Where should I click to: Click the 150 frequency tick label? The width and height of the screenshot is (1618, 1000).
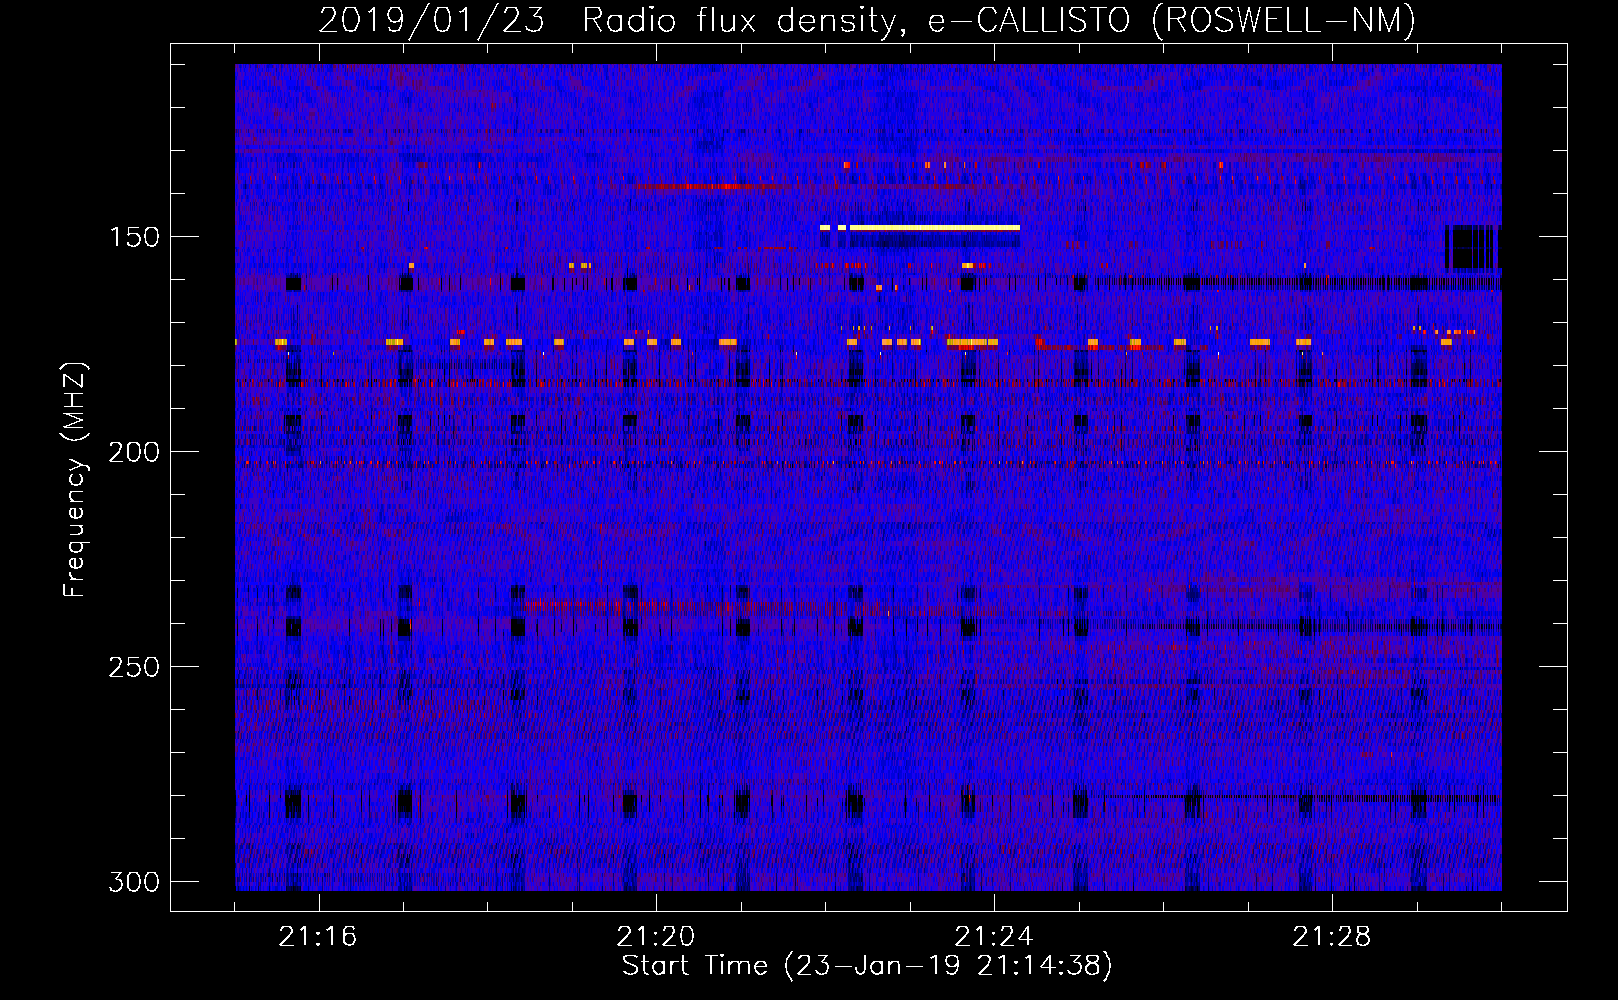pyautogui.click(x=134, y=237)
